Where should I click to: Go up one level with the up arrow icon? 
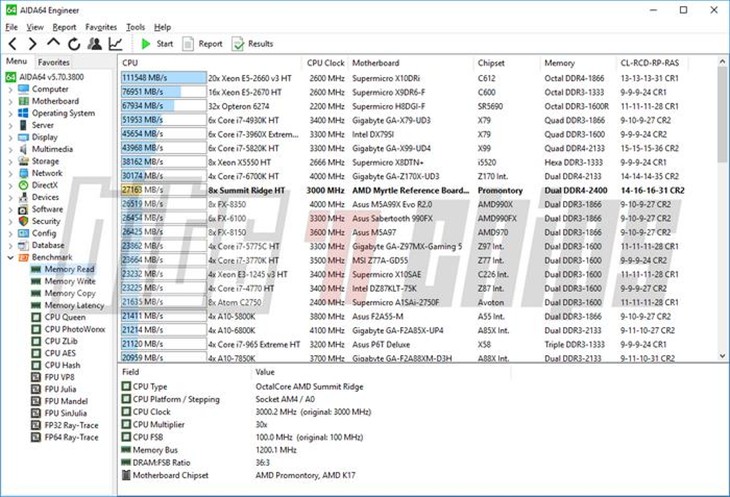click(54, 43)
